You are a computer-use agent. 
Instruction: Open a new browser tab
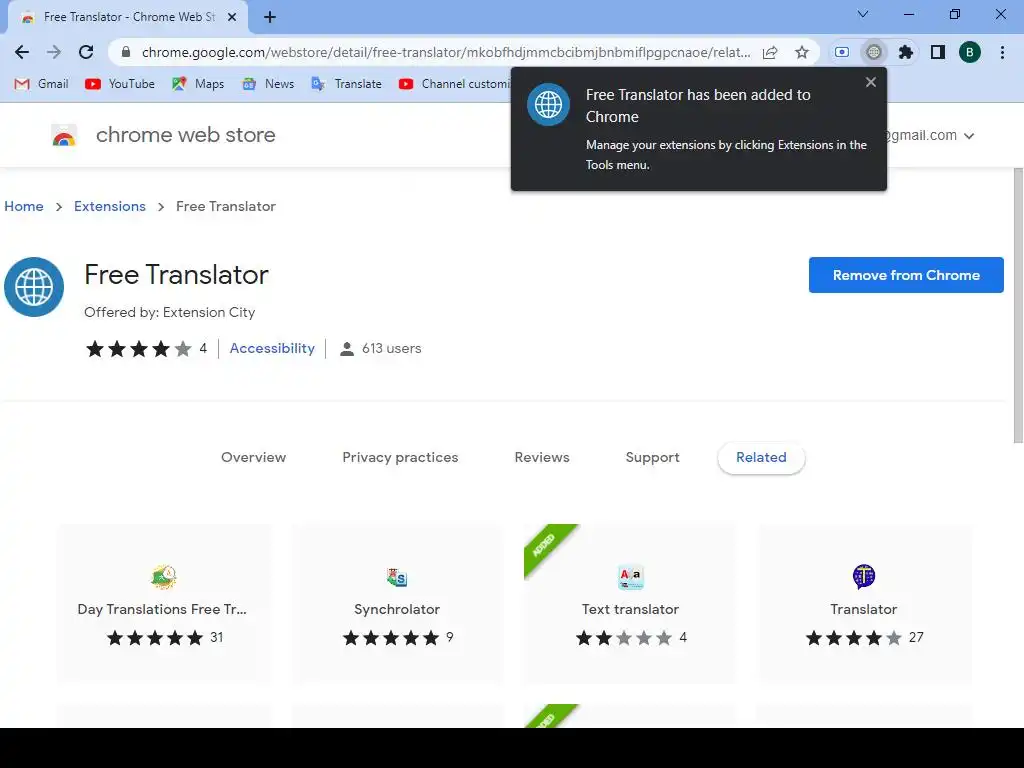point(270,18)
